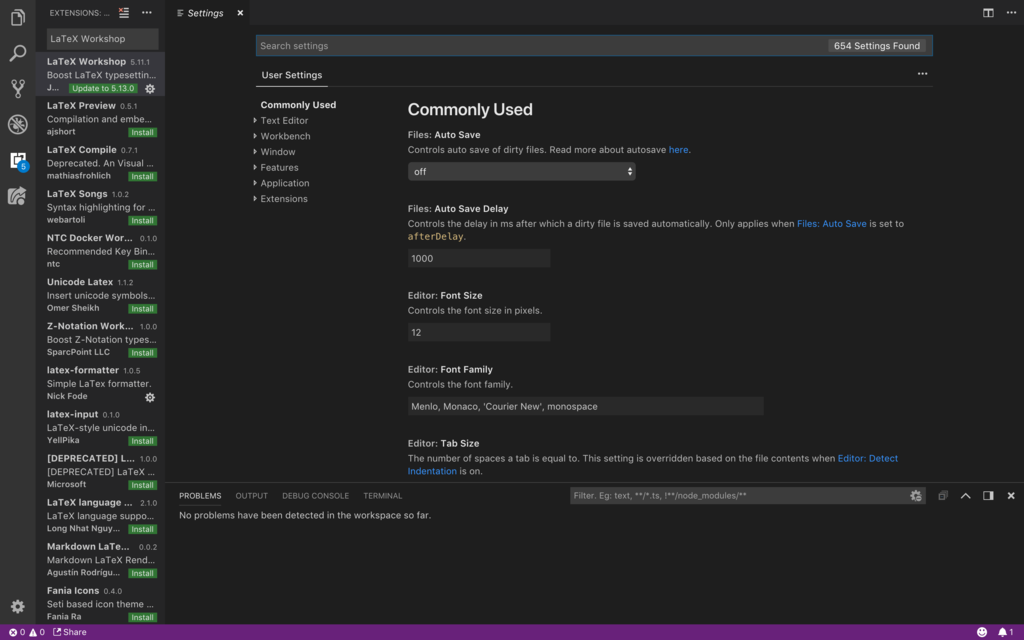Click Share in the status bar
Viewport: 1024px width, 640px height.
(70, 632)
